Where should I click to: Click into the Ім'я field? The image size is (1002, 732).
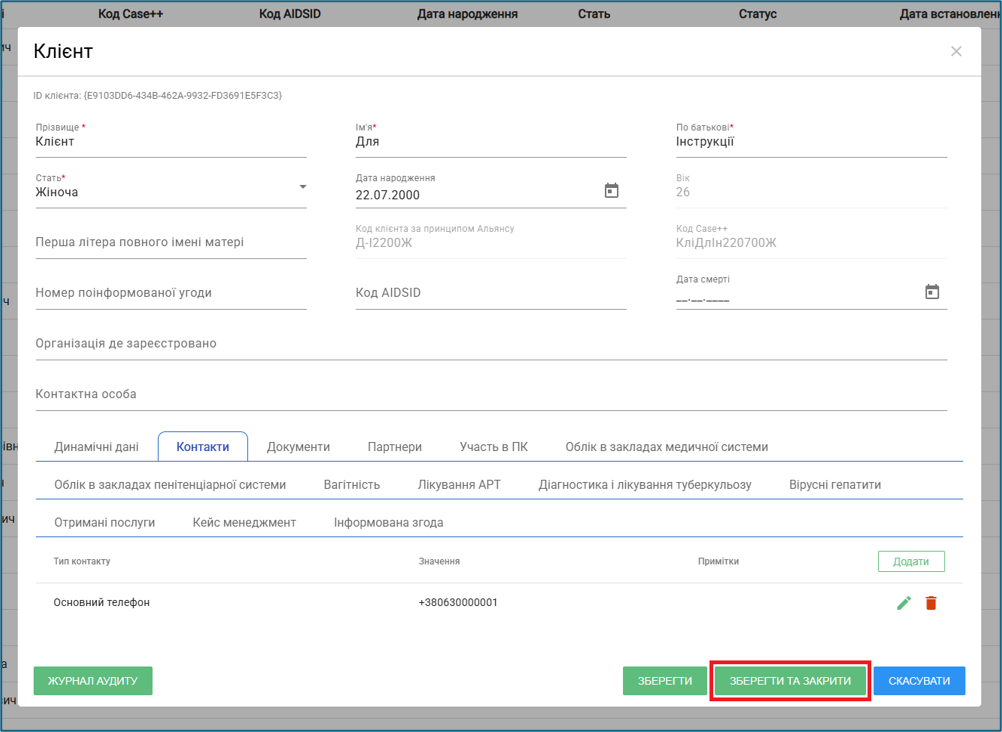(491, 142)
